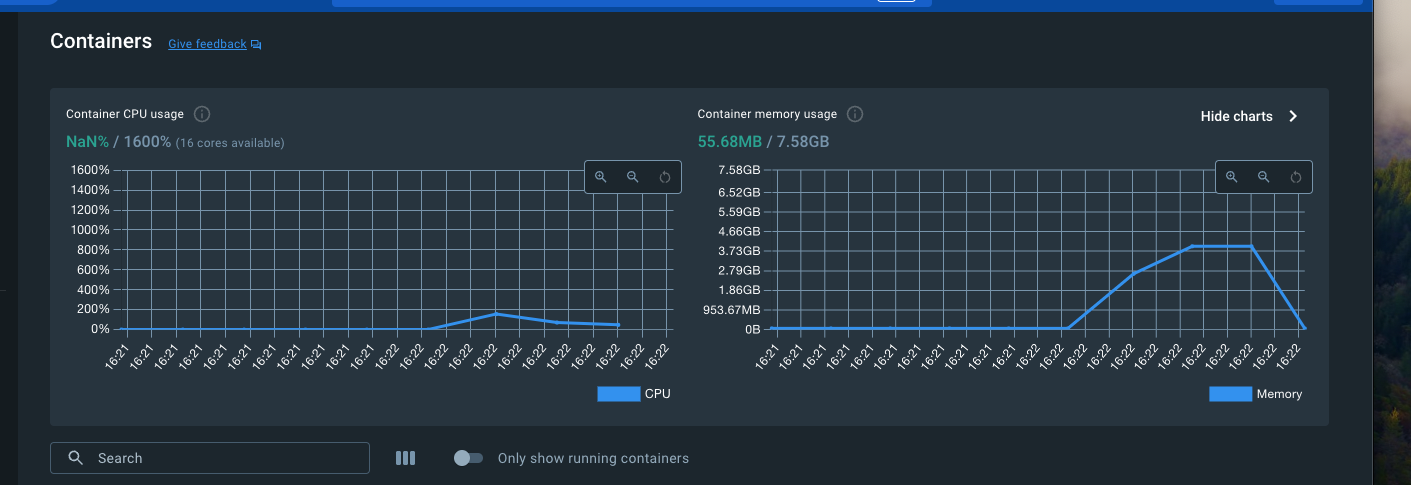Click the feedback speech-bubble icon
Screen dimensions: 1411x485
256,45
